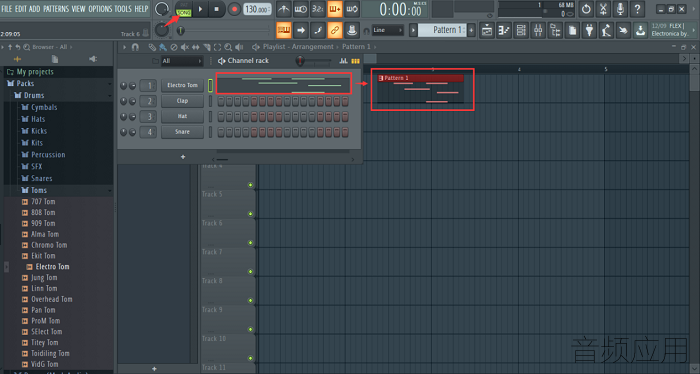Select the playlist paint brush tool

click(163, 47)
